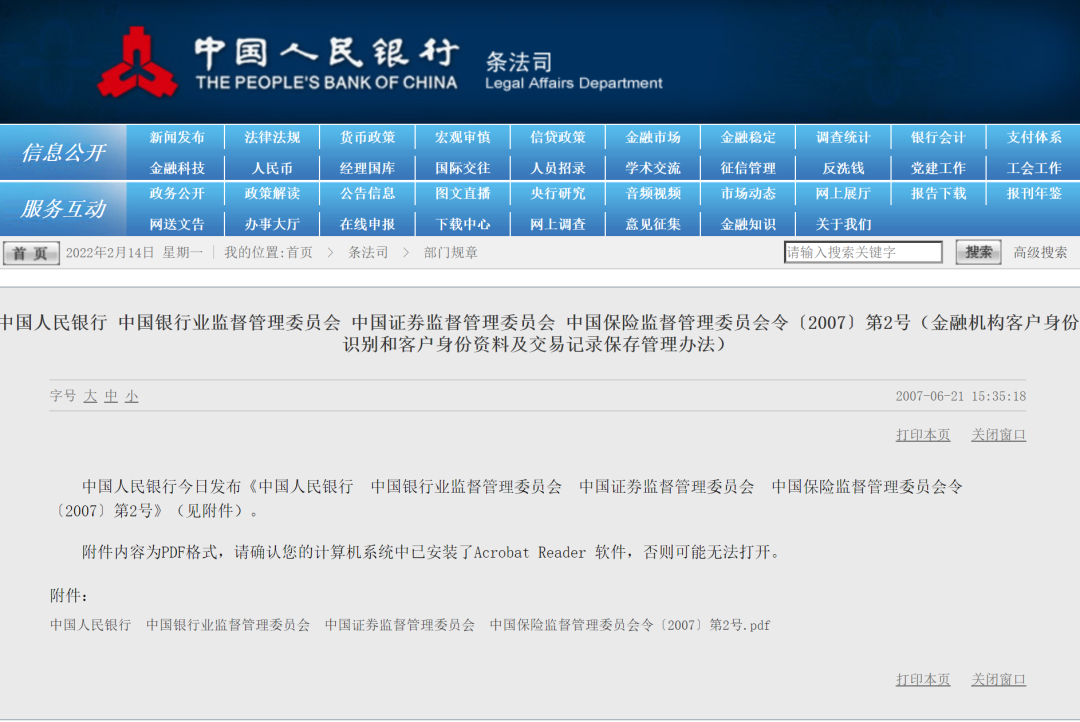Open the 金融稳定 section
Image resolution: width=1080 pixels, height=722 pixels.
[x=748, y=137]
